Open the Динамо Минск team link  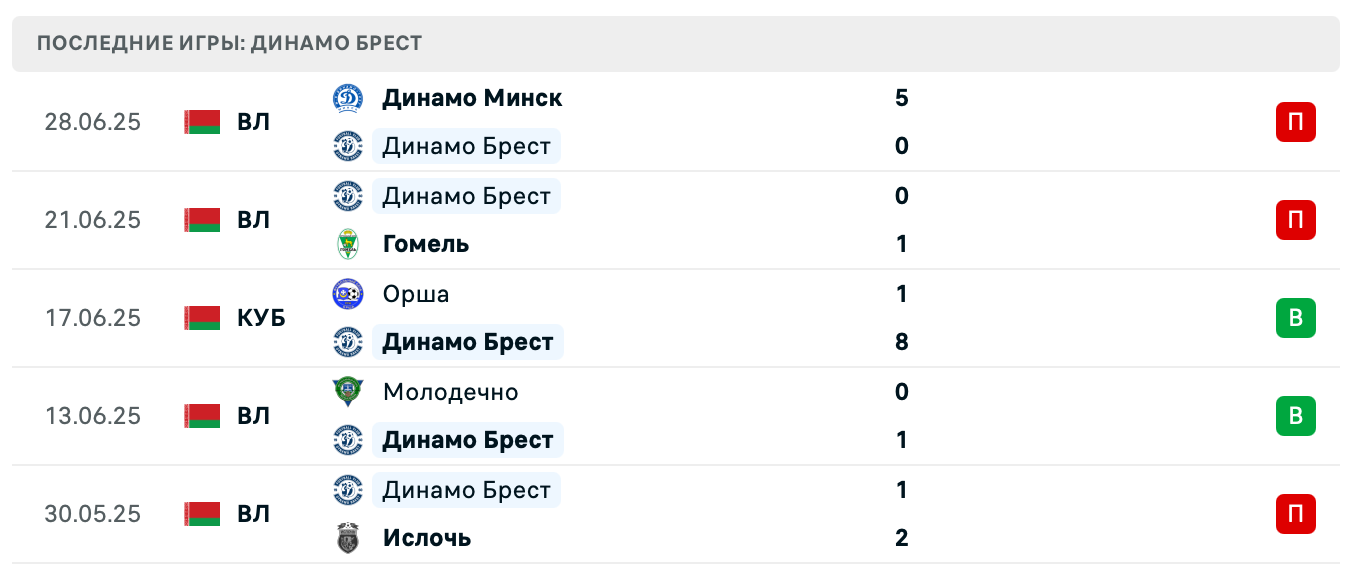472,98
